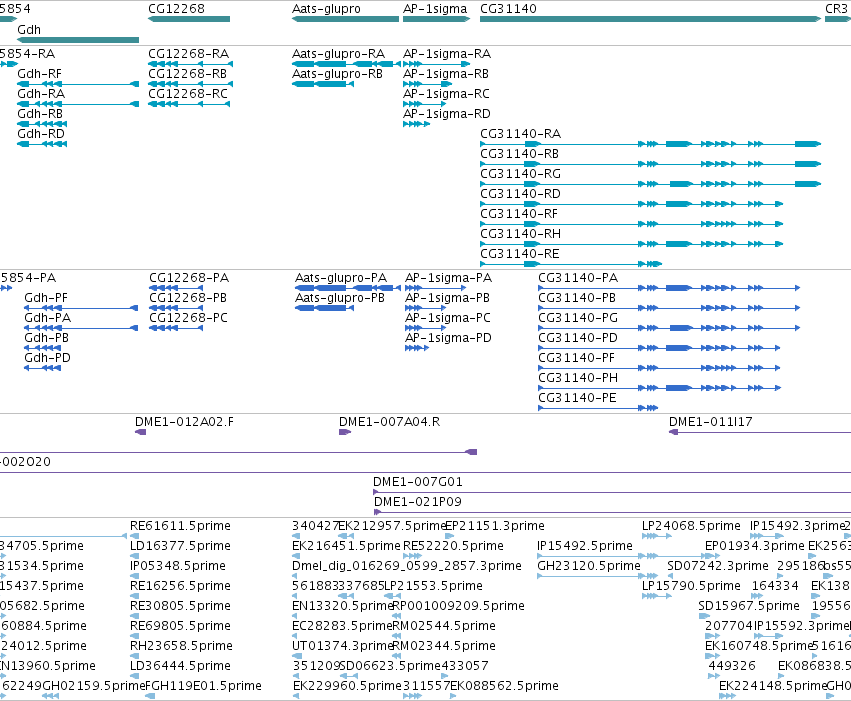Viewport: 851px width, 701px height.
Task: Click Aats-glupro-RA transcript label
Action: tap(338, 54)
